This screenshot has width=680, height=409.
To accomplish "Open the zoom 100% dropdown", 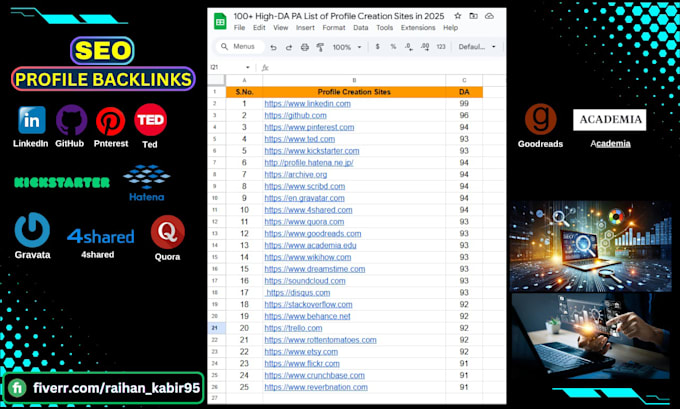I will (347, 47).
